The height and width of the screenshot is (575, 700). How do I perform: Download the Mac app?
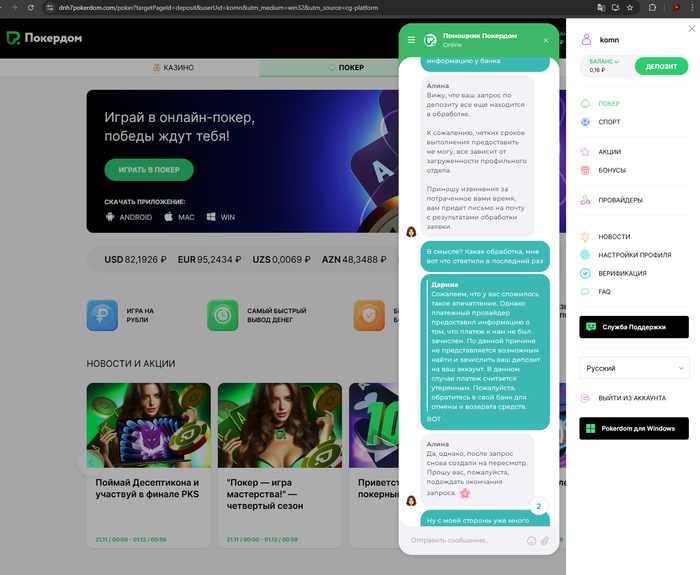pos(179,217)
